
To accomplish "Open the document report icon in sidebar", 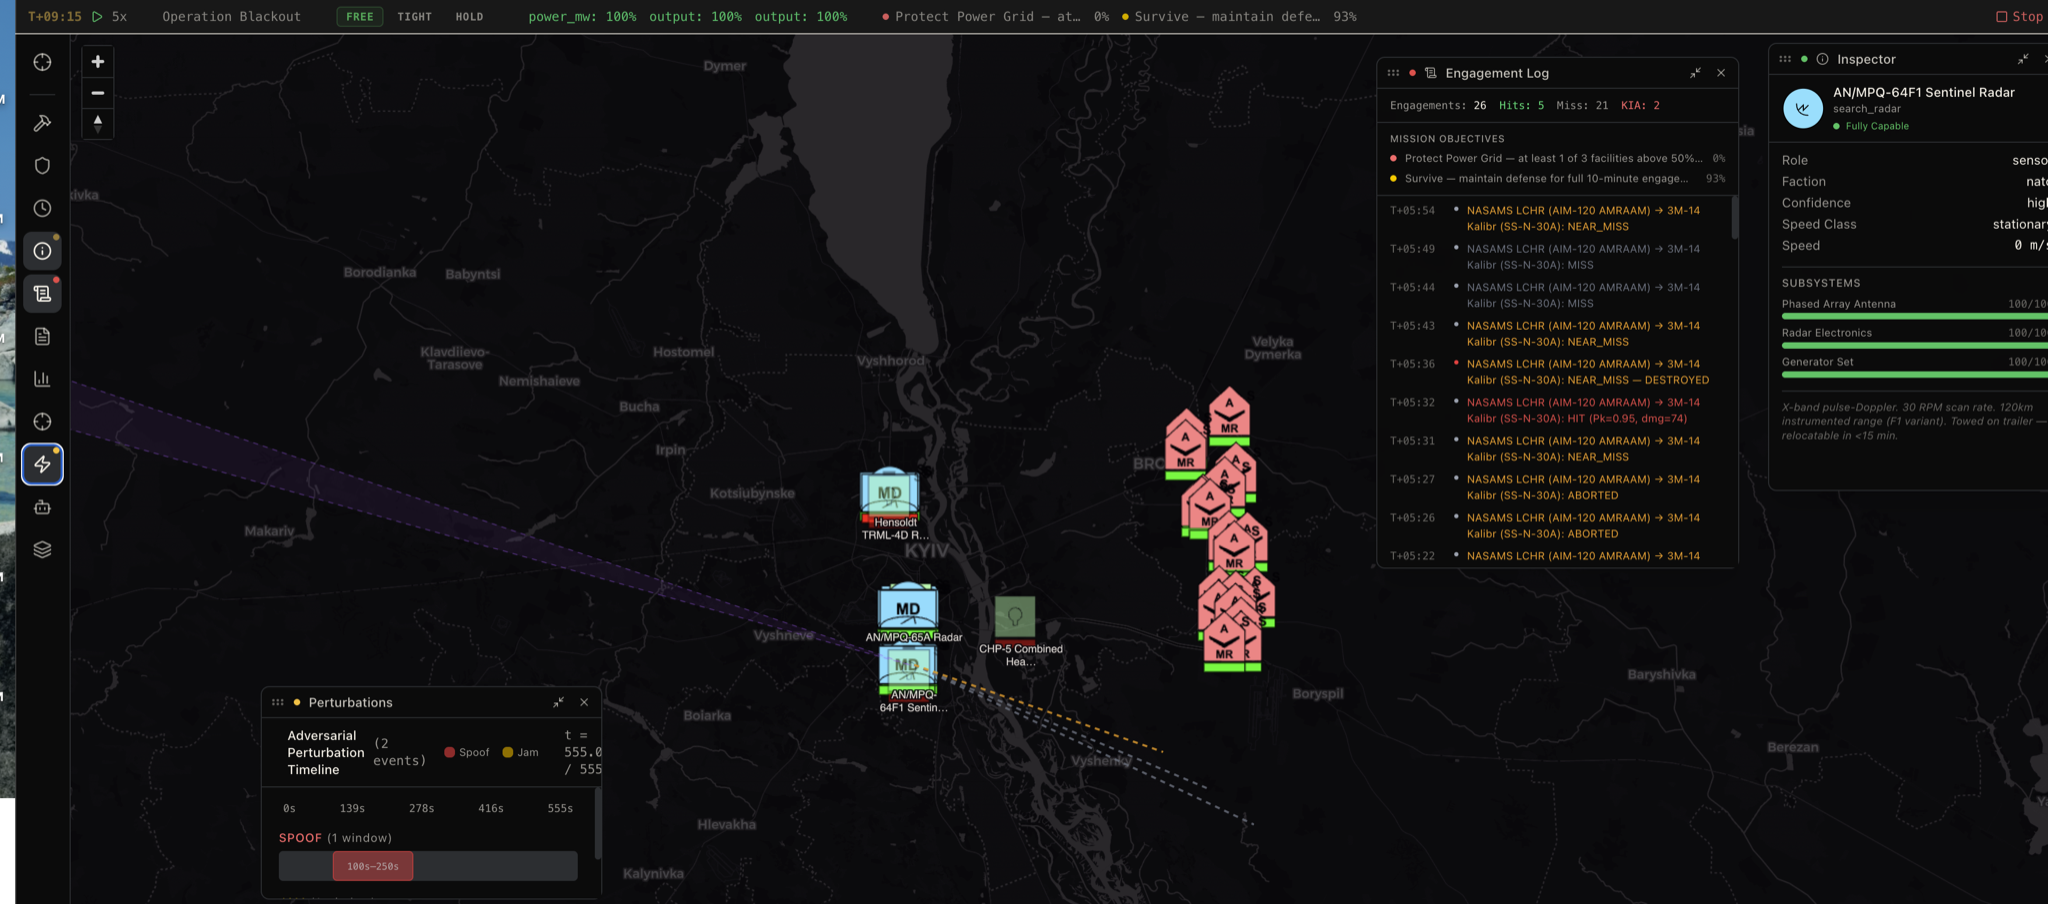I will coord(42,336).
